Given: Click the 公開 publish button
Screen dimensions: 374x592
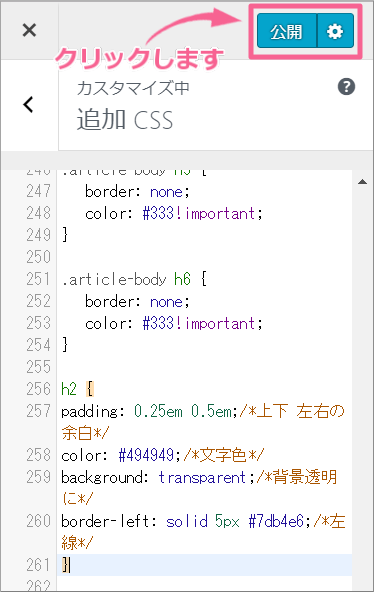Looking at the screenshot, I should coord(286,31).
